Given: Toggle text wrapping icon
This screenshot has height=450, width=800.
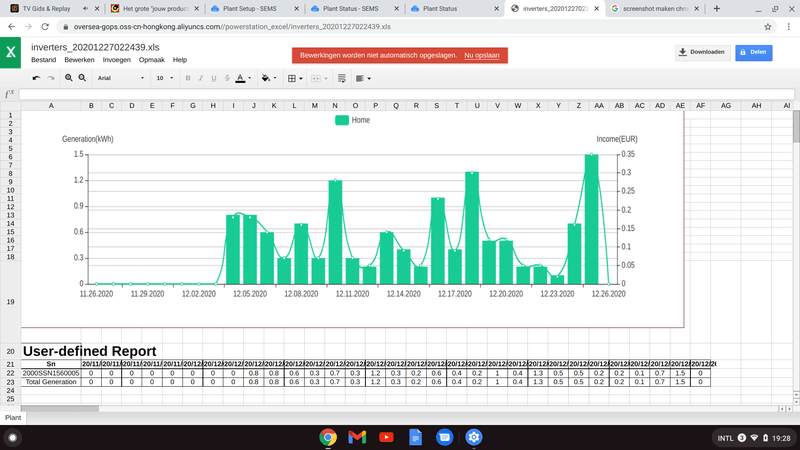Looking at the screenshot, I should click(342, 78).
